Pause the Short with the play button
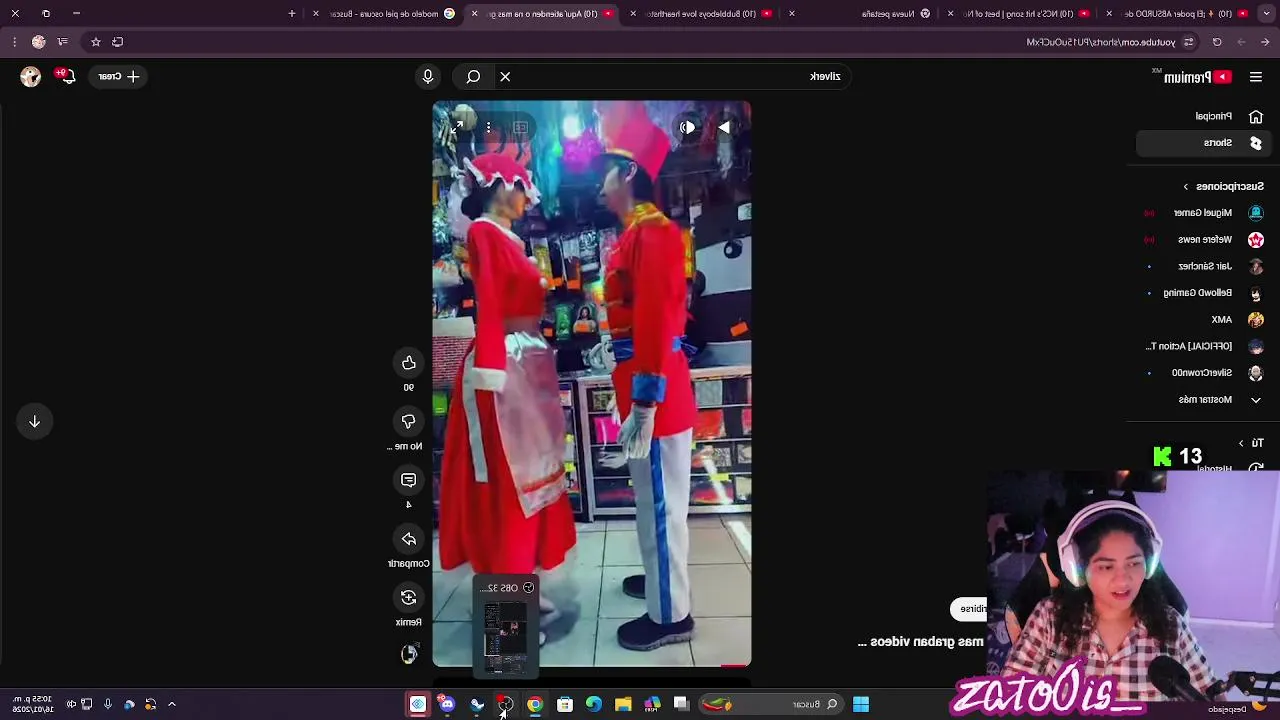The image size is (1280, 720). [724, 127]
